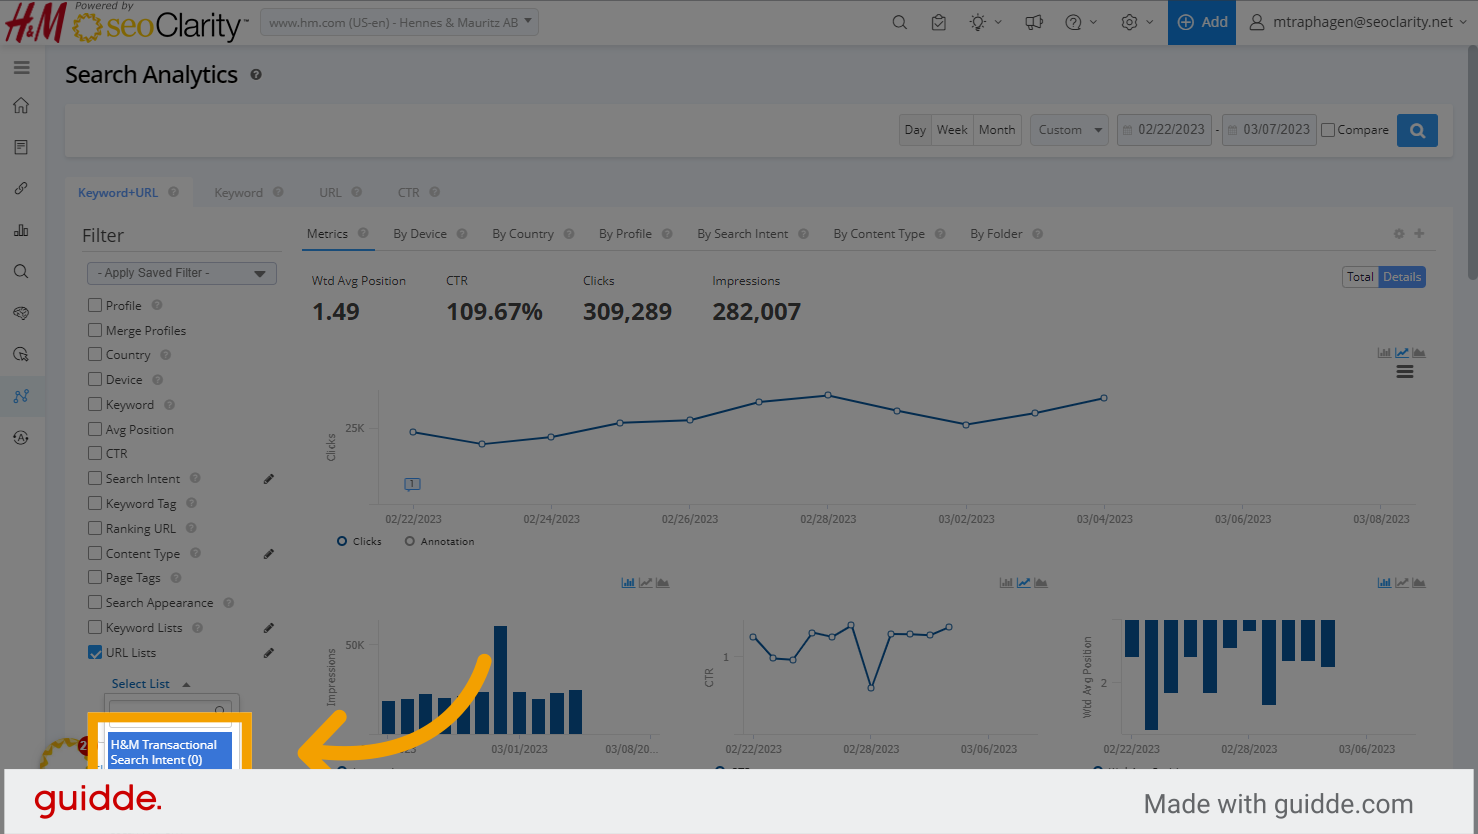This screenshot has width=1478, height=834.
Task: Click the blue search magnifier button
Action: 1417,130
